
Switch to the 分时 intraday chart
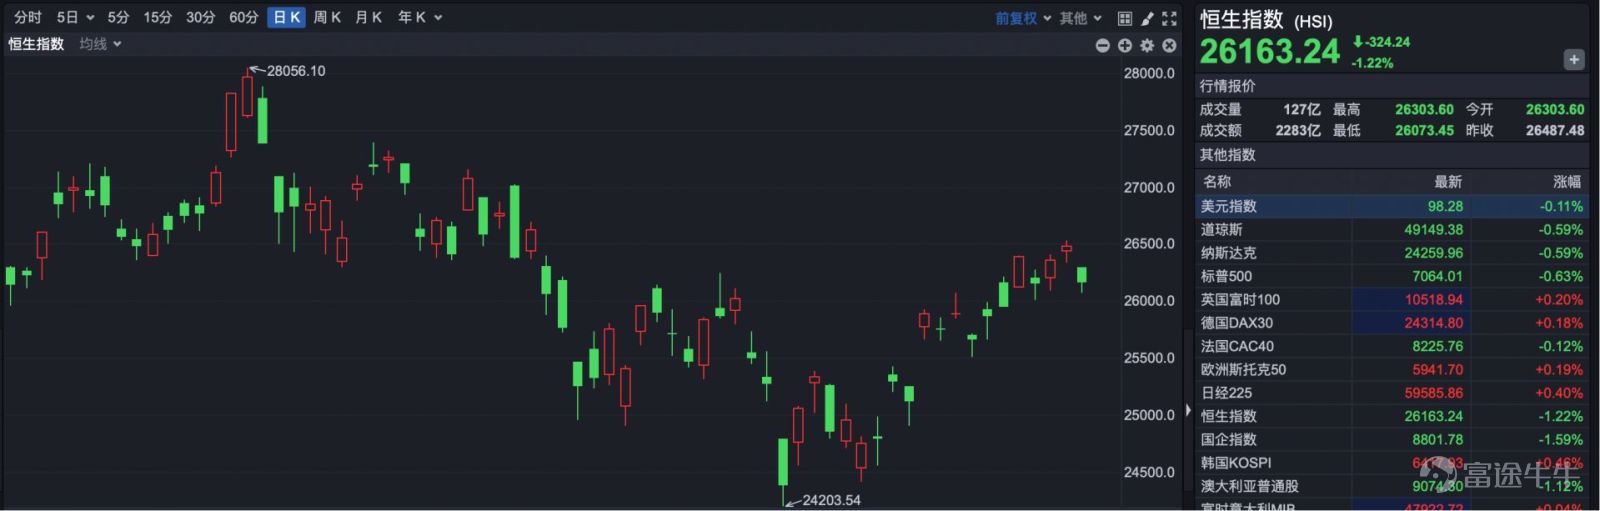coord(28,17)
